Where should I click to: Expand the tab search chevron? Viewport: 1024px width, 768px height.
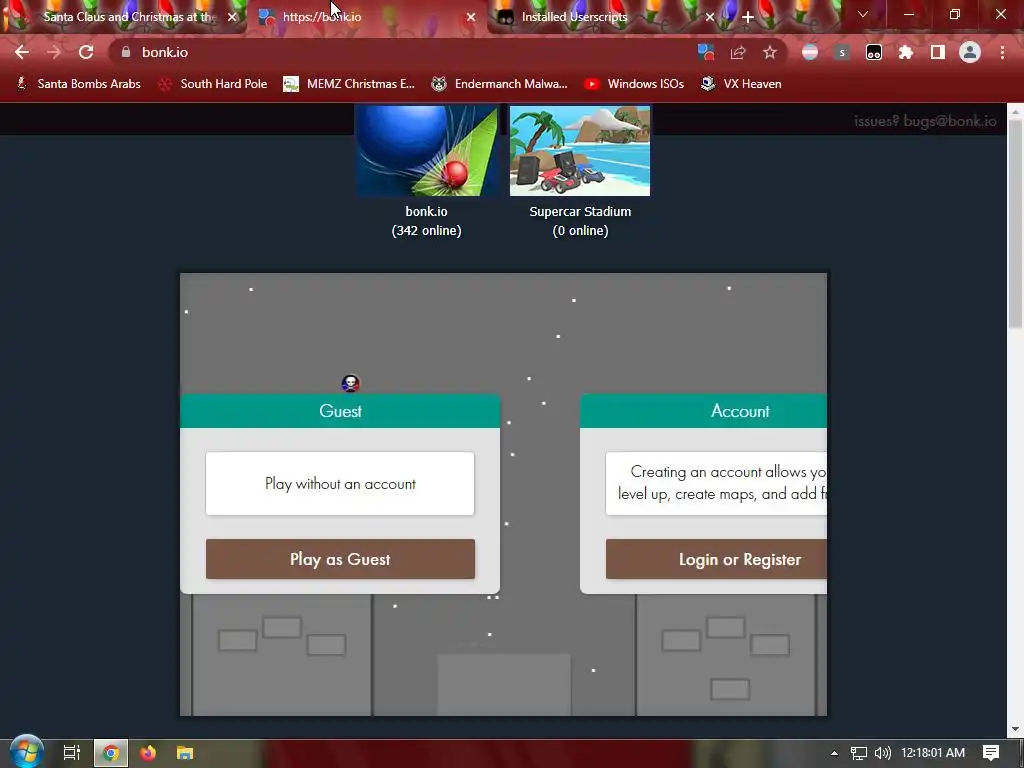pos(863,14)
